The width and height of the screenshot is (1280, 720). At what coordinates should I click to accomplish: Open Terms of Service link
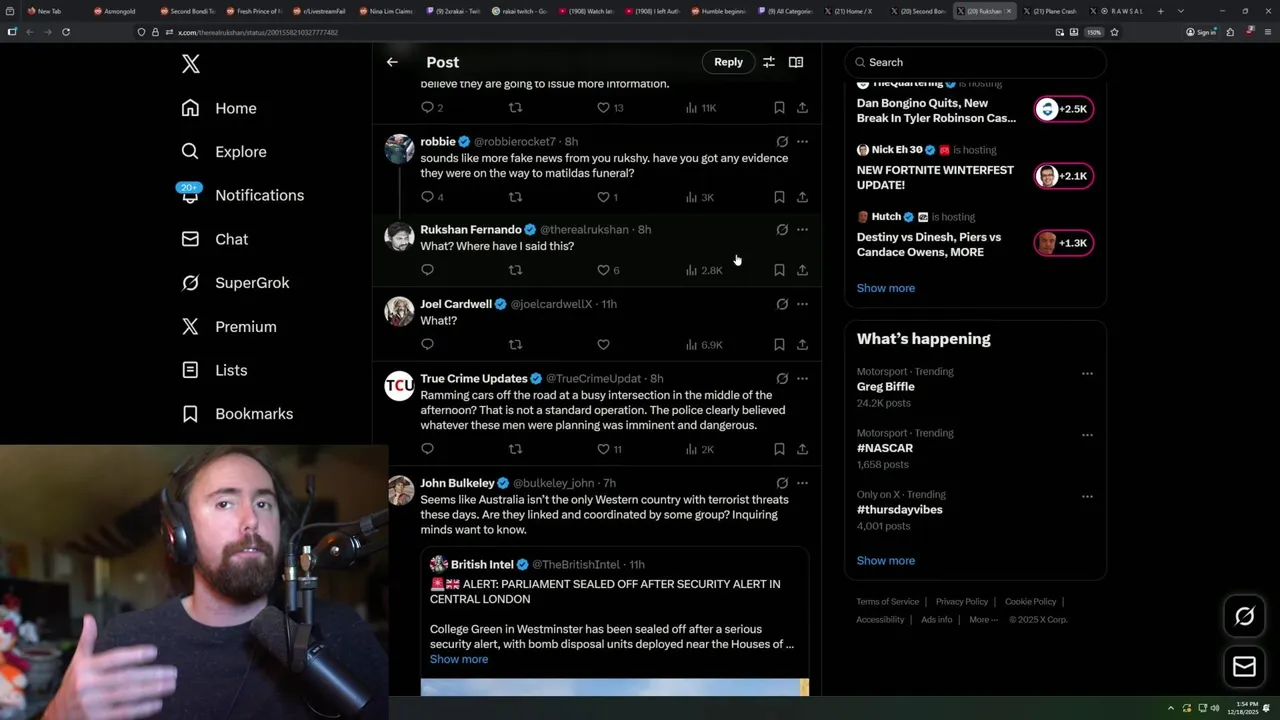coord(887,602)
